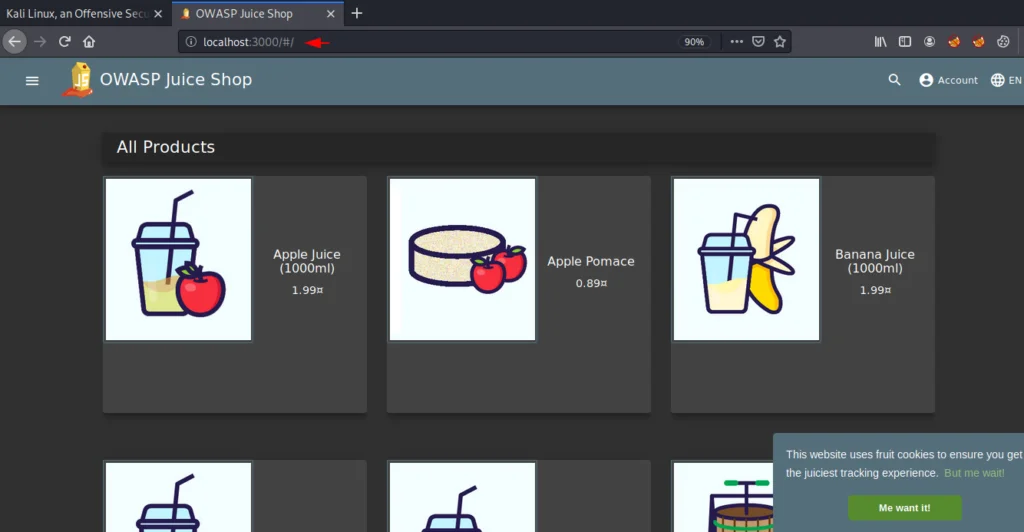Open the fruit press product thumbnail
Viewport: 1024px width, 532px height.
[x=724, y=497]
